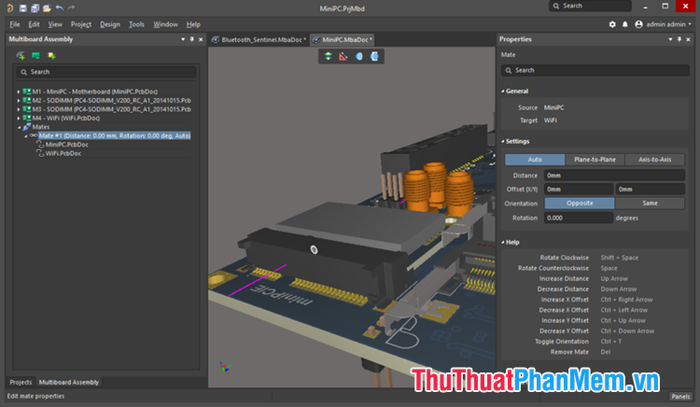
Task: Open the Help menu
Action: [x=193, y=24]
